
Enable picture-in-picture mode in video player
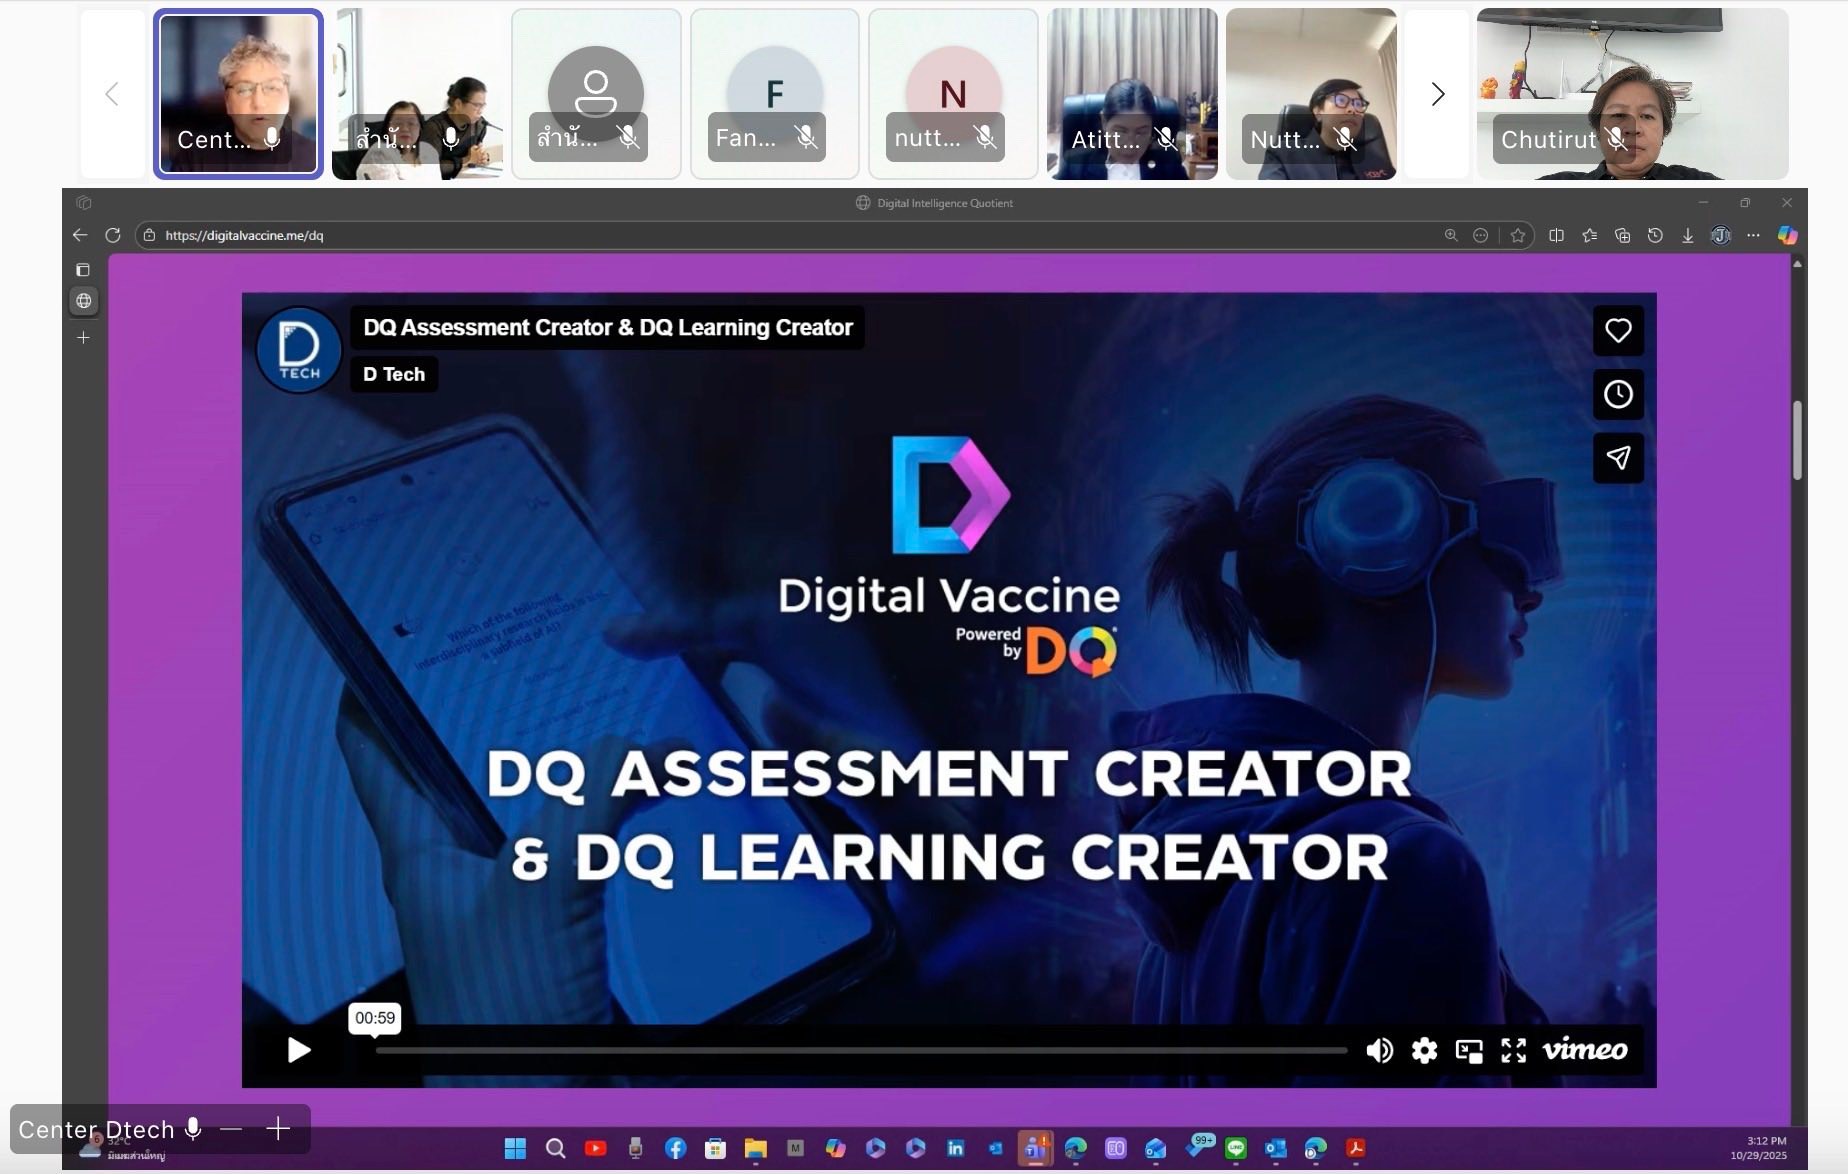click(1469, 1050)
